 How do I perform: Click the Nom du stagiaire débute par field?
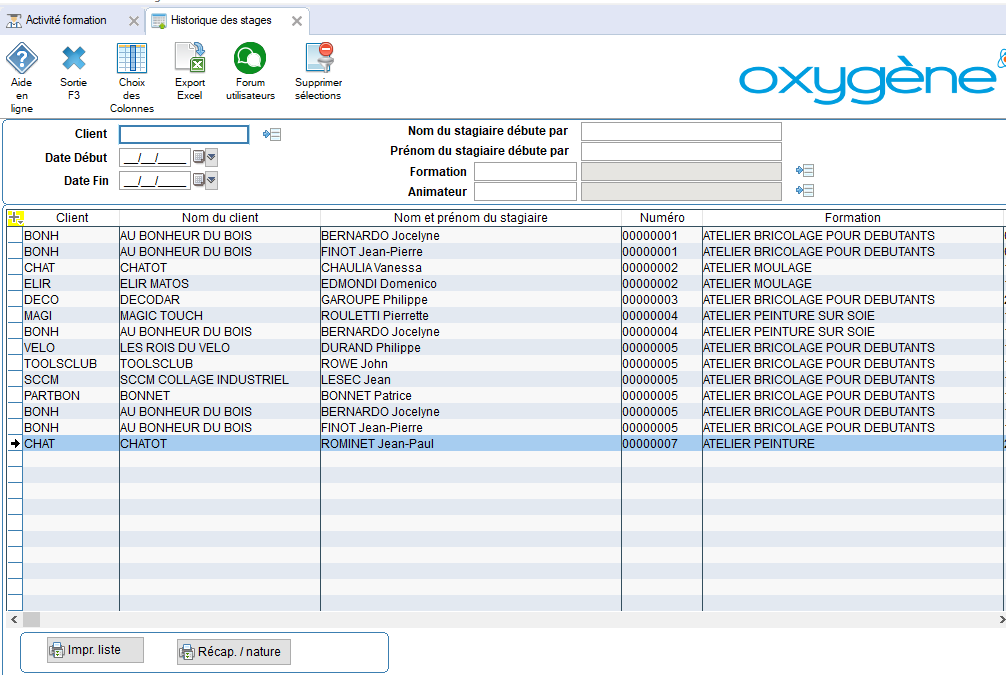[680, 132]
